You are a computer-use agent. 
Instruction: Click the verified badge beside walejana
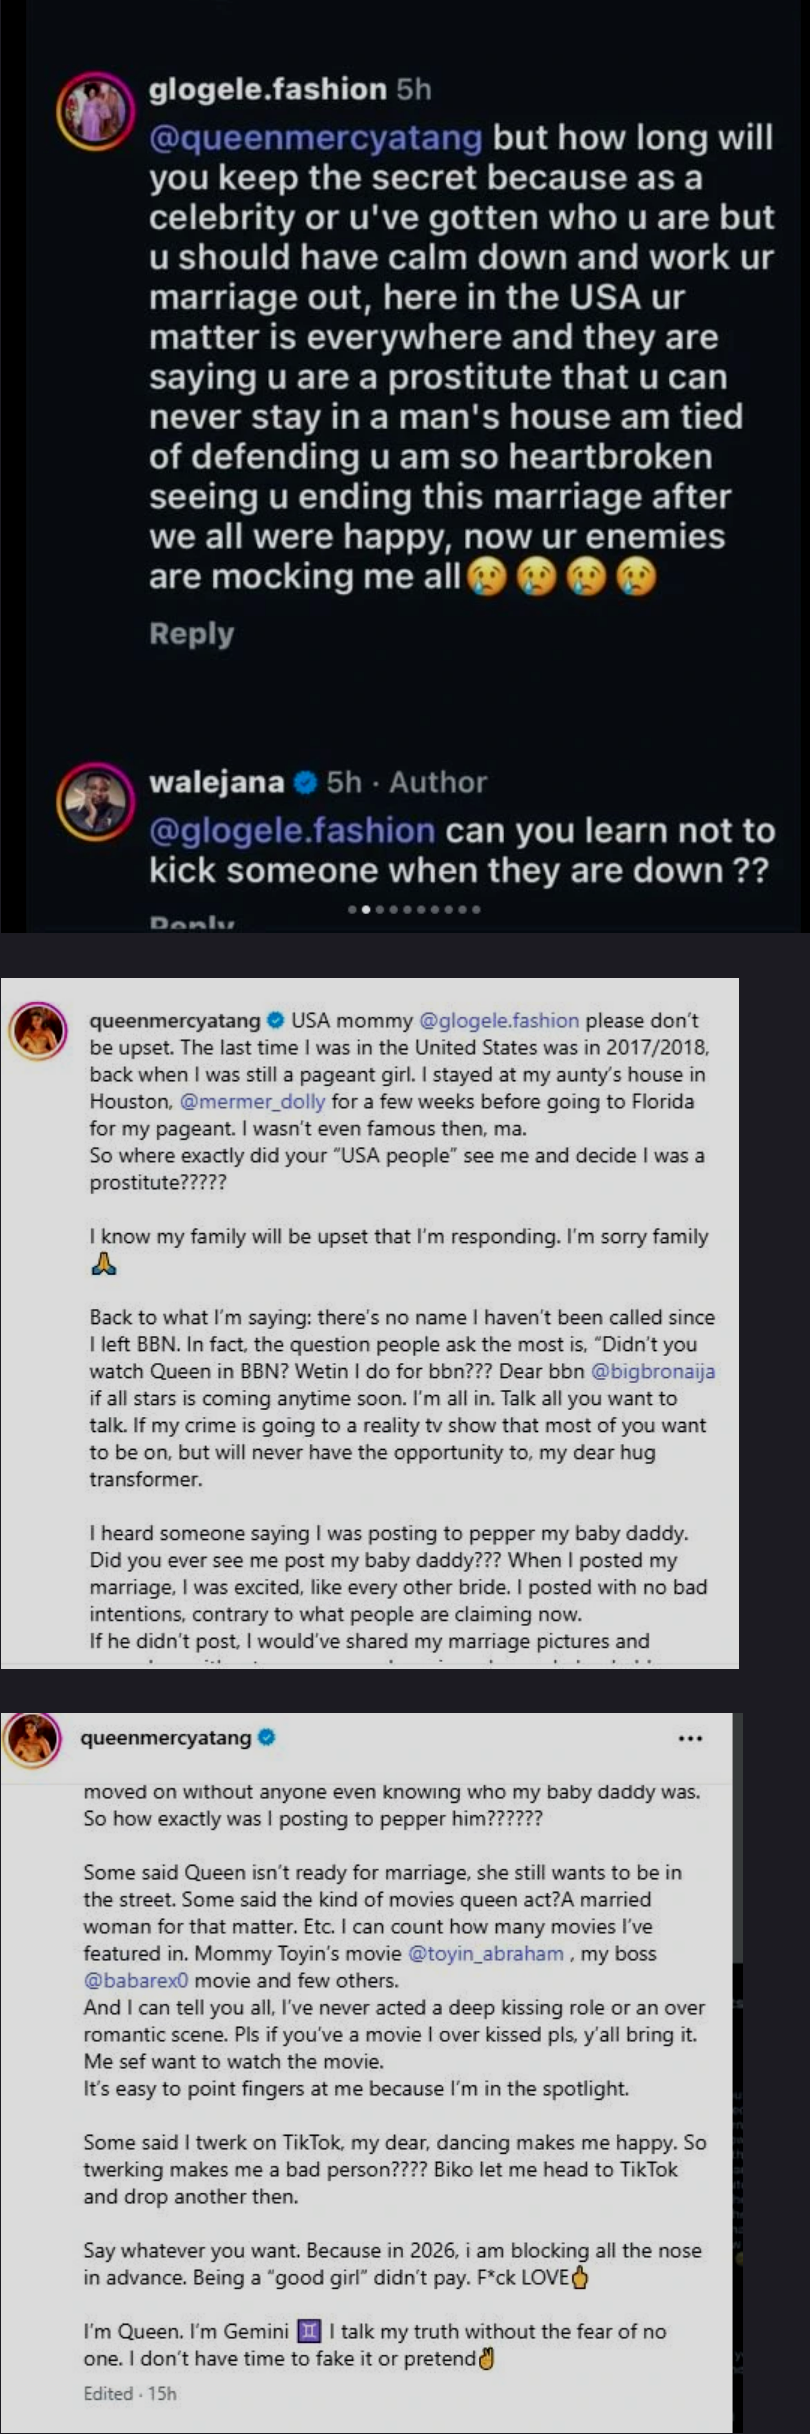[x=305, y=782]
